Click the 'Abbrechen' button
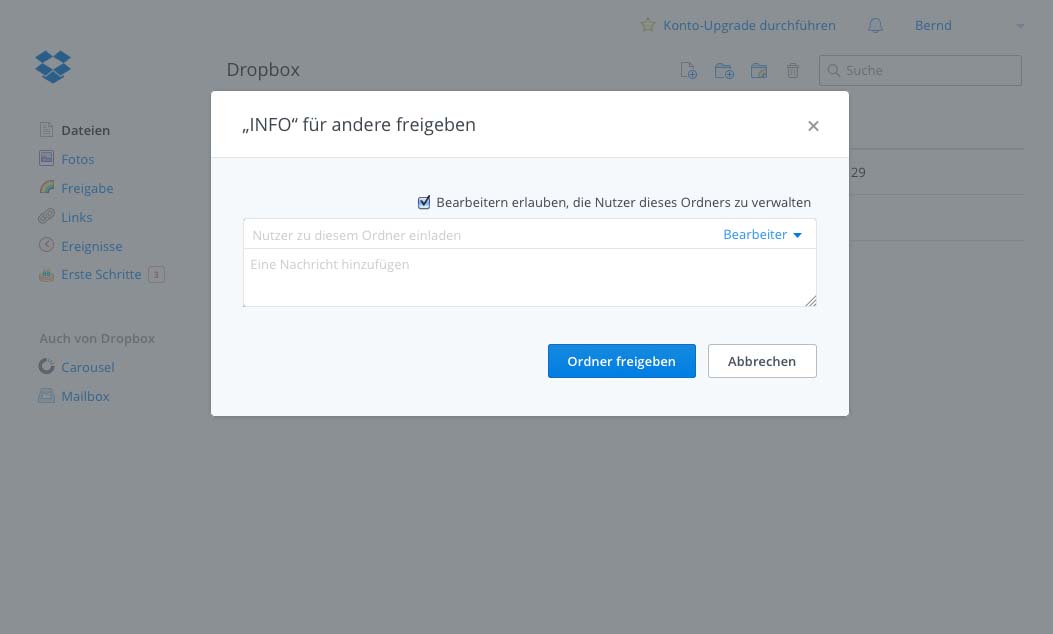 click(x=761, y=361)
